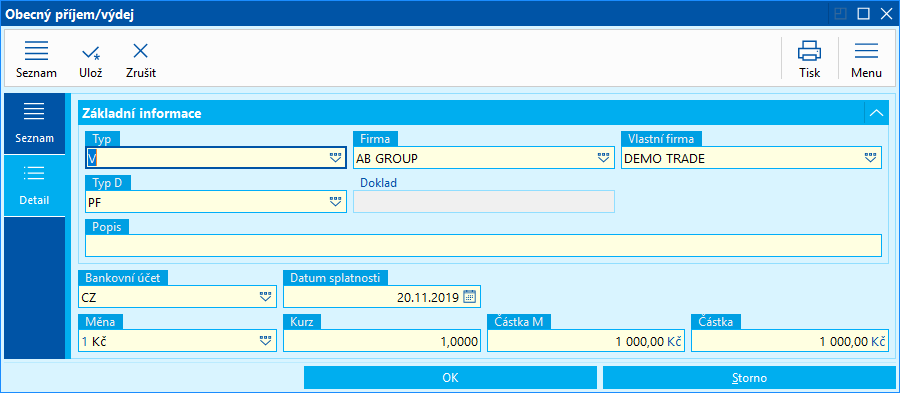
Task: Click the Částka M amount field
Action: [585, 342]
